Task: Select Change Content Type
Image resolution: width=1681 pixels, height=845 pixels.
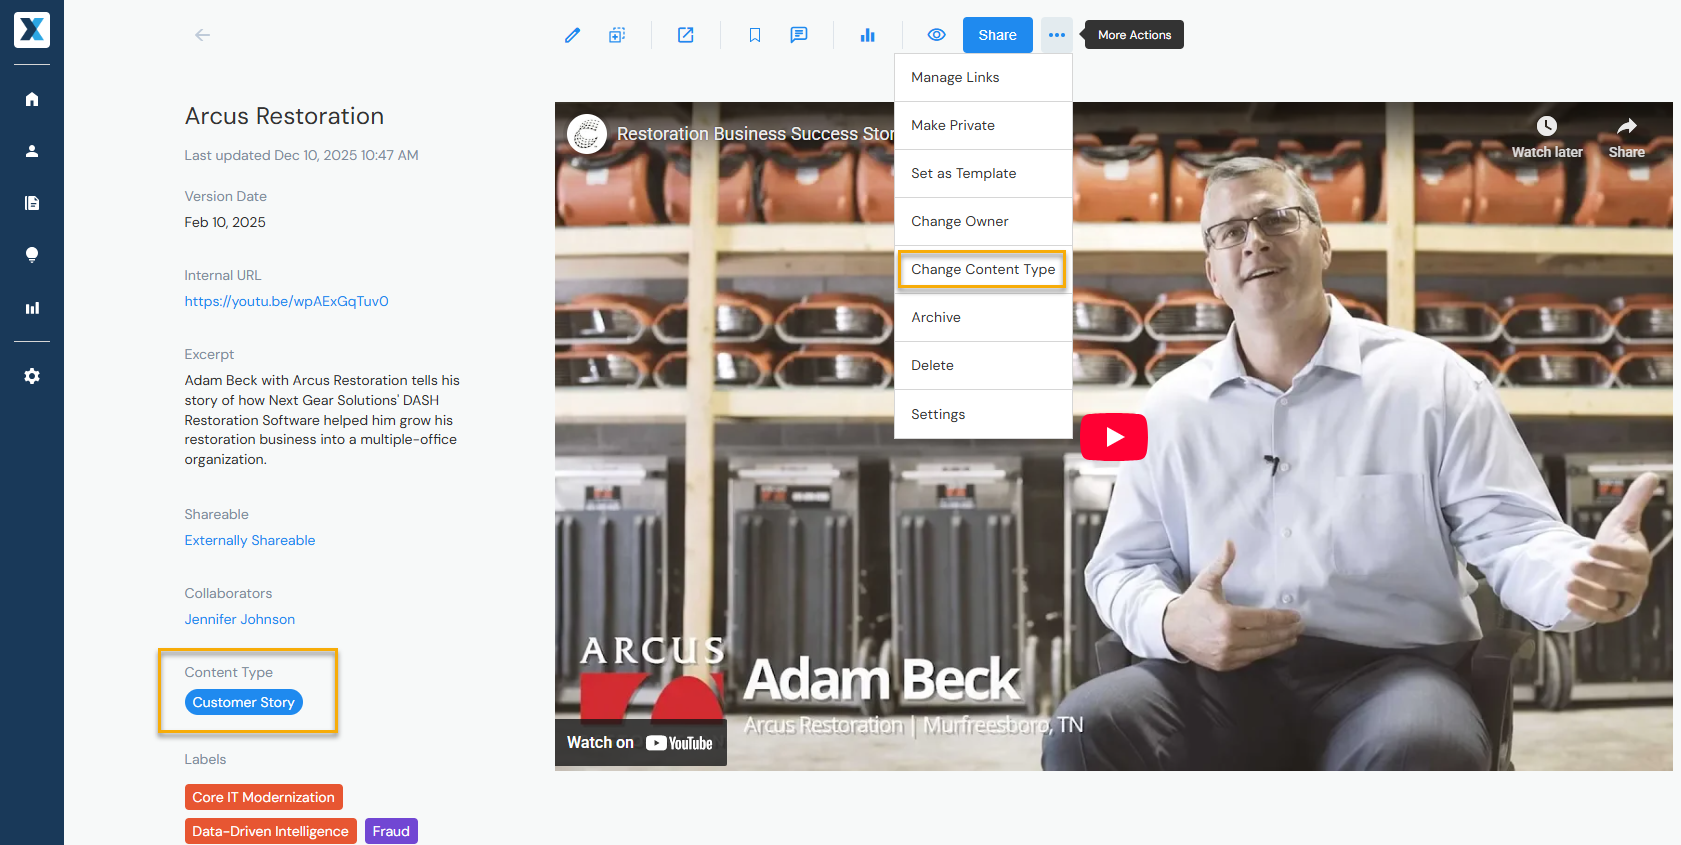Action: pos(983,269)
